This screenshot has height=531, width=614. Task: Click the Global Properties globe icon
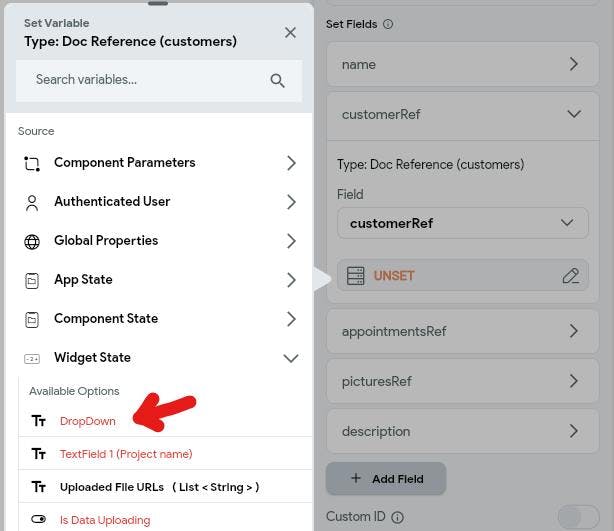click(x=32, y=242)
